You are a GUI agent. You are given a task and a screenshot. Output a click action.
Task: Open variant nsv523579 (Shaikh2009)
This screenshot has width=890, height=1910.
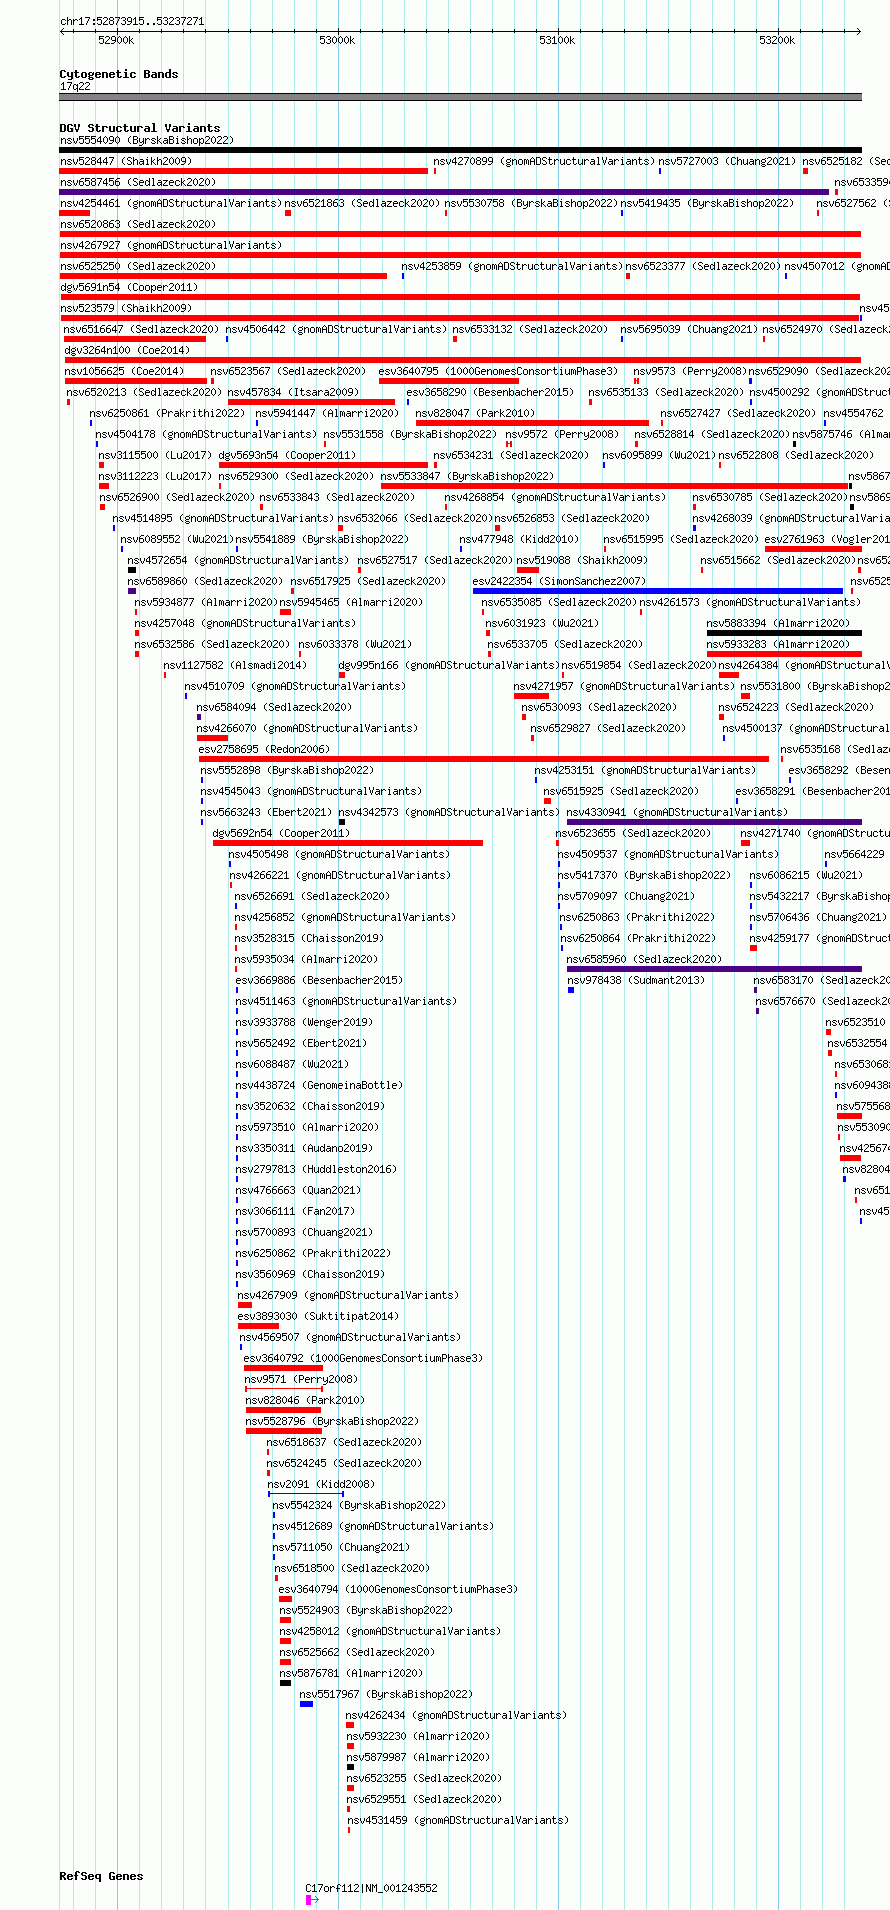(125, 308)
